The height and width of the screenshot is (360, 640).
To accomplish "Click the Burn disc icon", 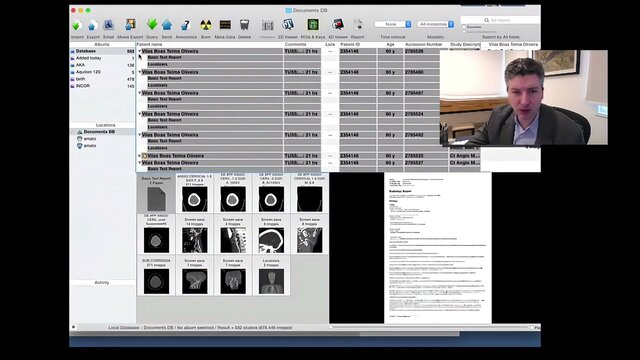I will click(x=206, y=25).
